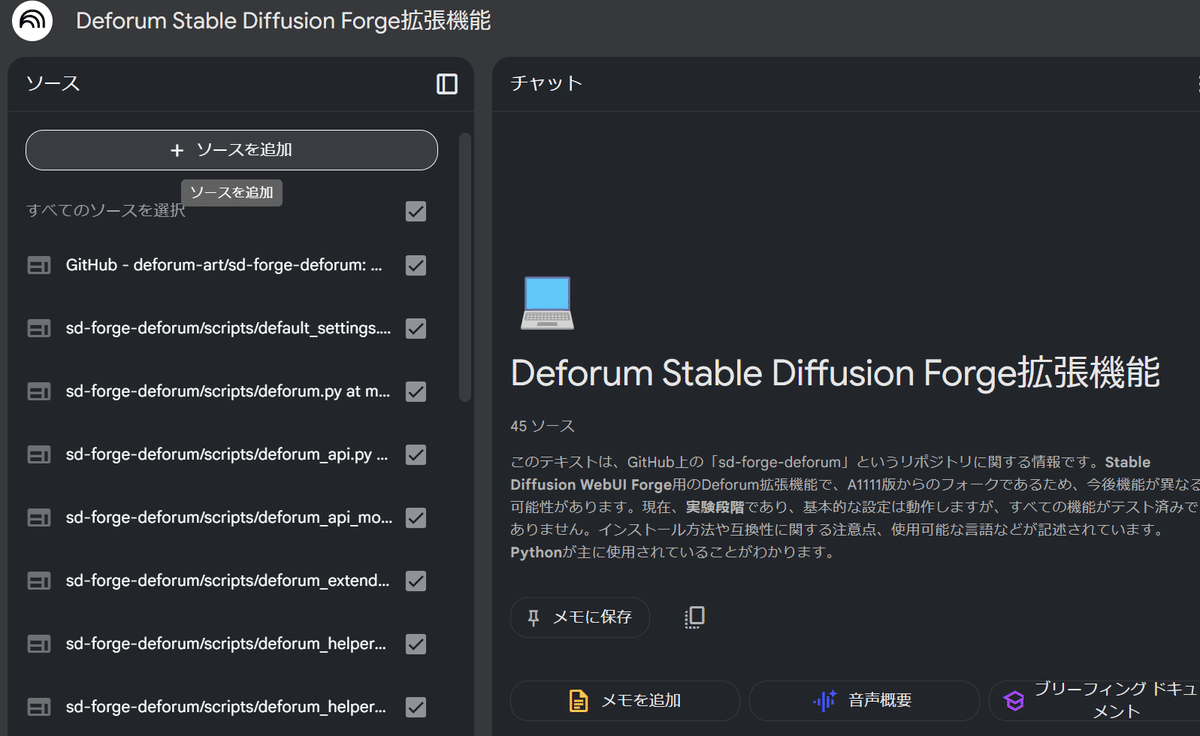Disable the deforum.py source checkbox
1200x736 pixels.
click(x=415, y=391)
